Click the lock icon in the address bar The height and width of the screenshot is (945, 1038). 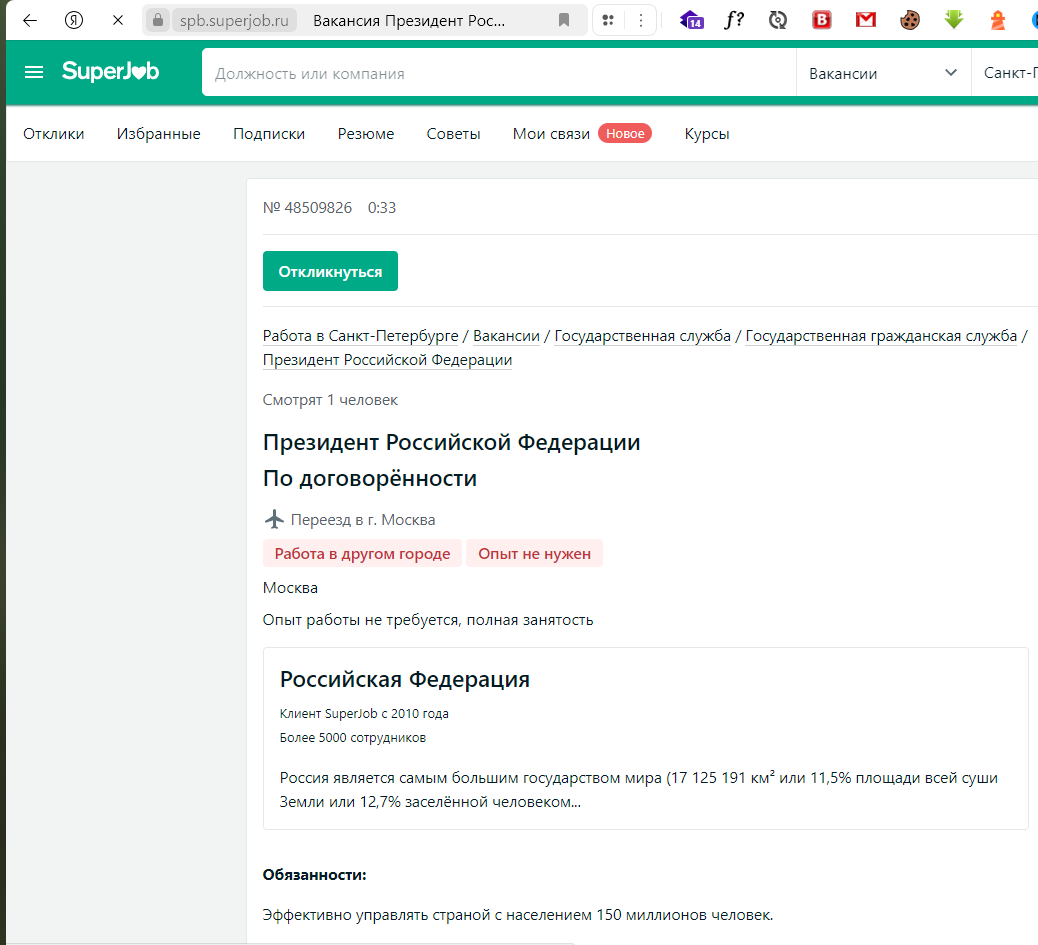pyautogui.click(x=158, y=19)
